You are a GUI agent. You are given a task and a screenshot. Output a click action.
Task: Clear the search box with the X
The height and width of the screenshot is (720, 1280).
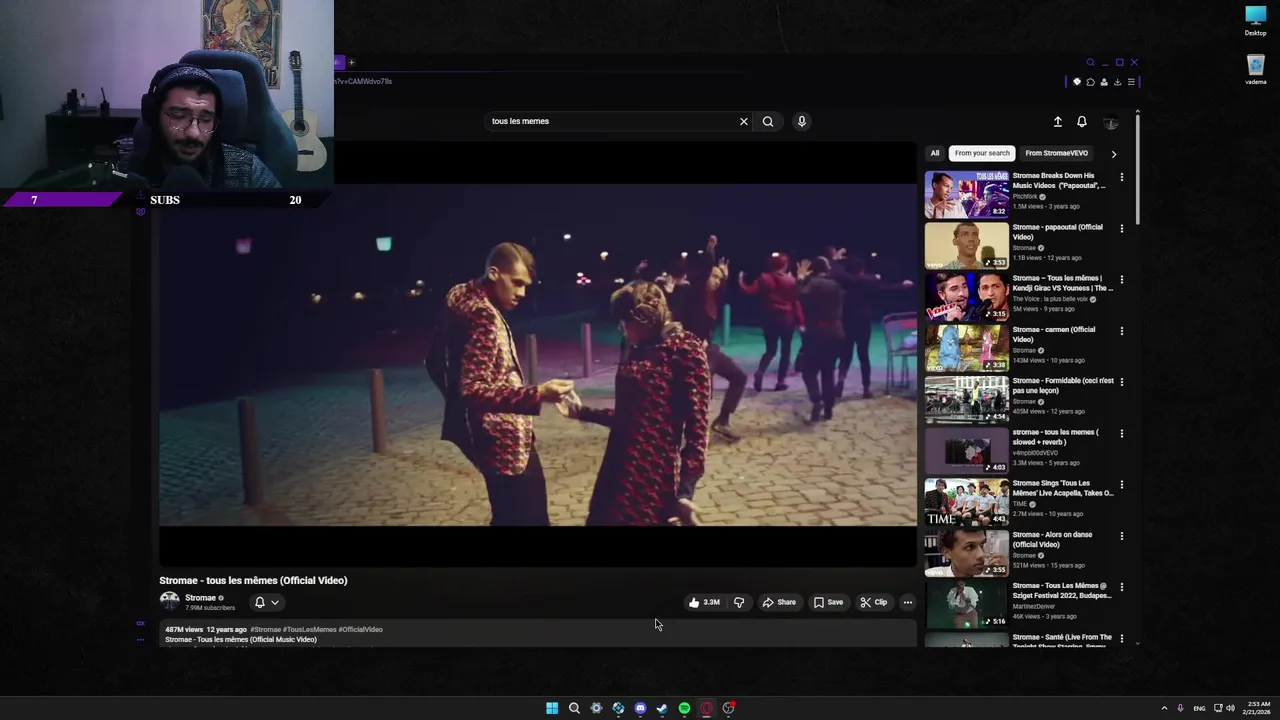click(x=744, y=121)
